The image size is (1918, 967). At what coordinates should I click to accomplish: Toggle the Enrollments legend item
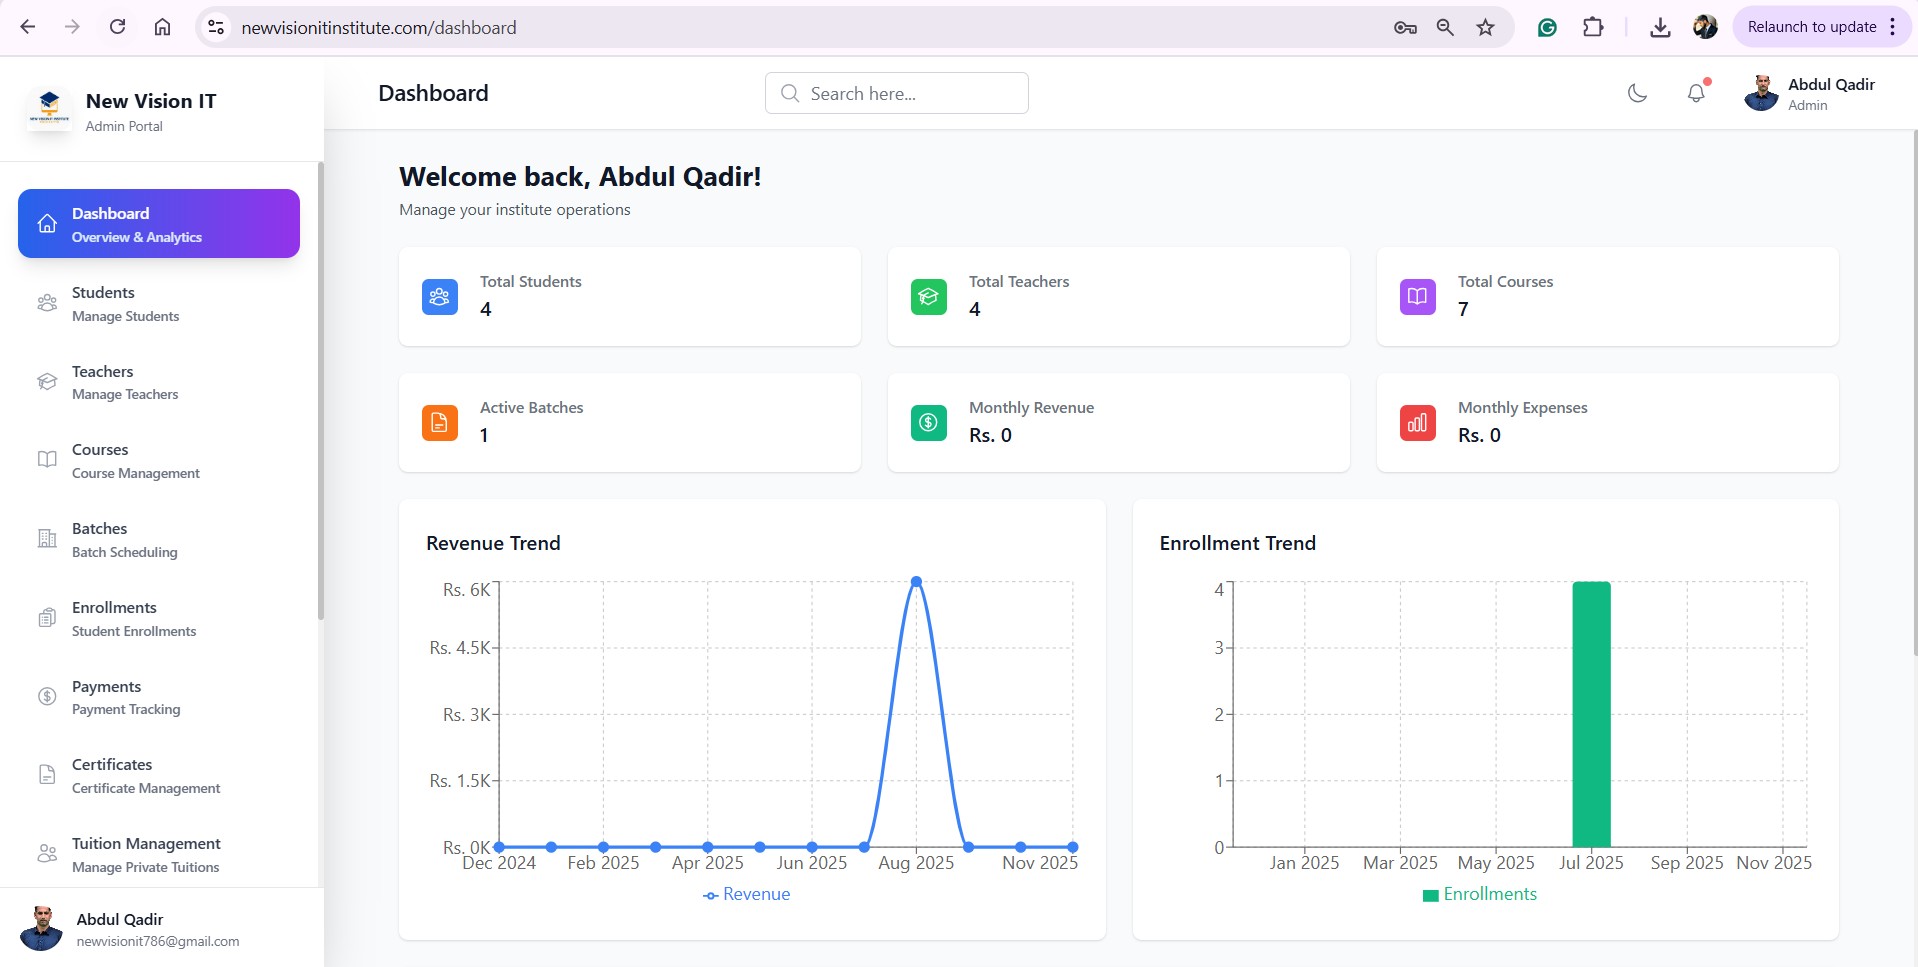[x=1479, y=894]
